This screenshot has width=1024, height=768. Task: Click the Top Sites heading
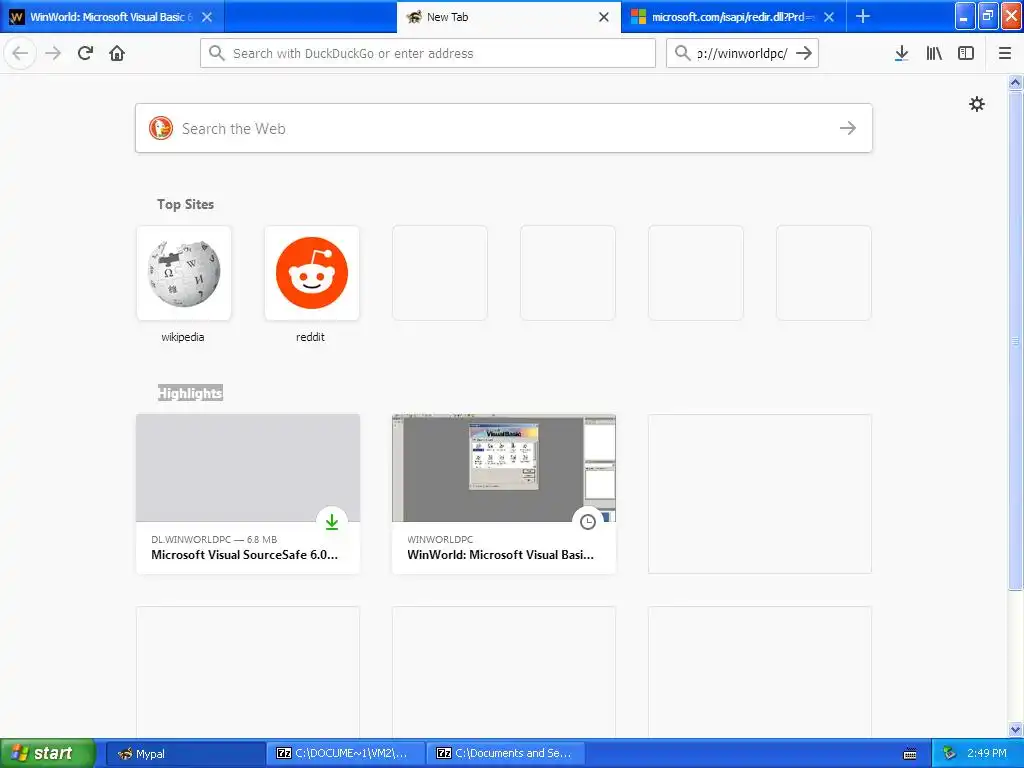tap(185, 204)
